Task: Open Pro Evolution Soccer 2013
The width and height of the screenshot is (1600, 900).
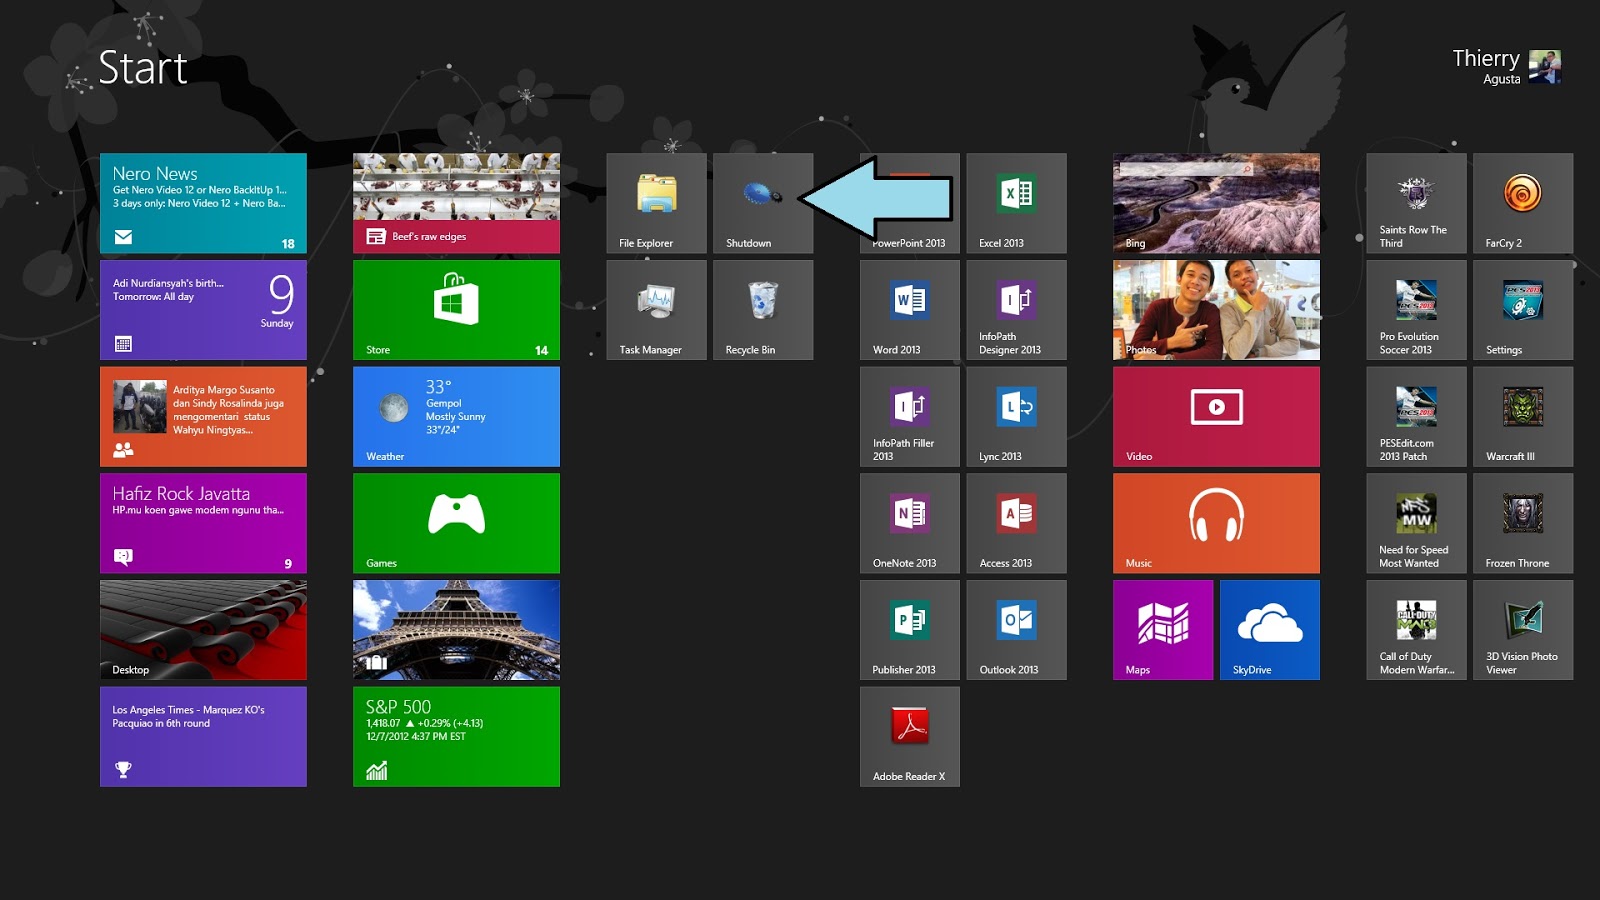Action: pos(1416,310)
